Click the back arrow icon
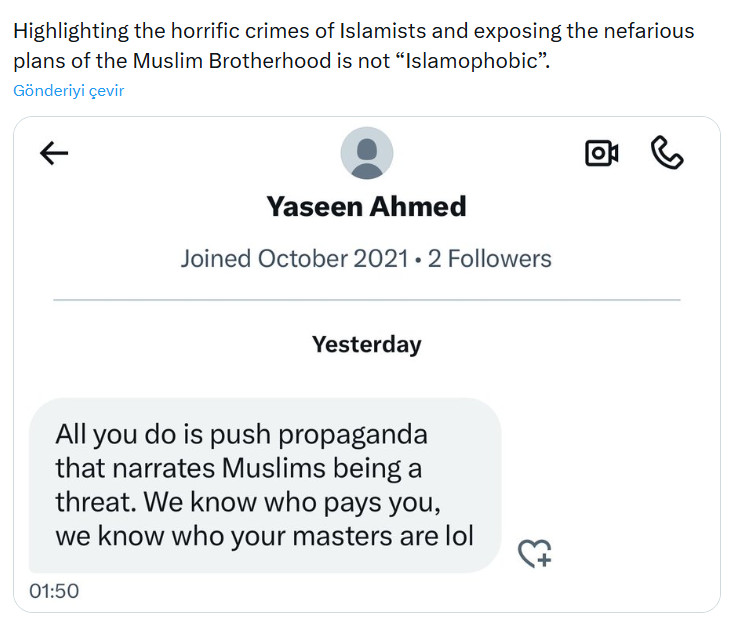This screenshot has height=627, width=729. tap(54, 153)
